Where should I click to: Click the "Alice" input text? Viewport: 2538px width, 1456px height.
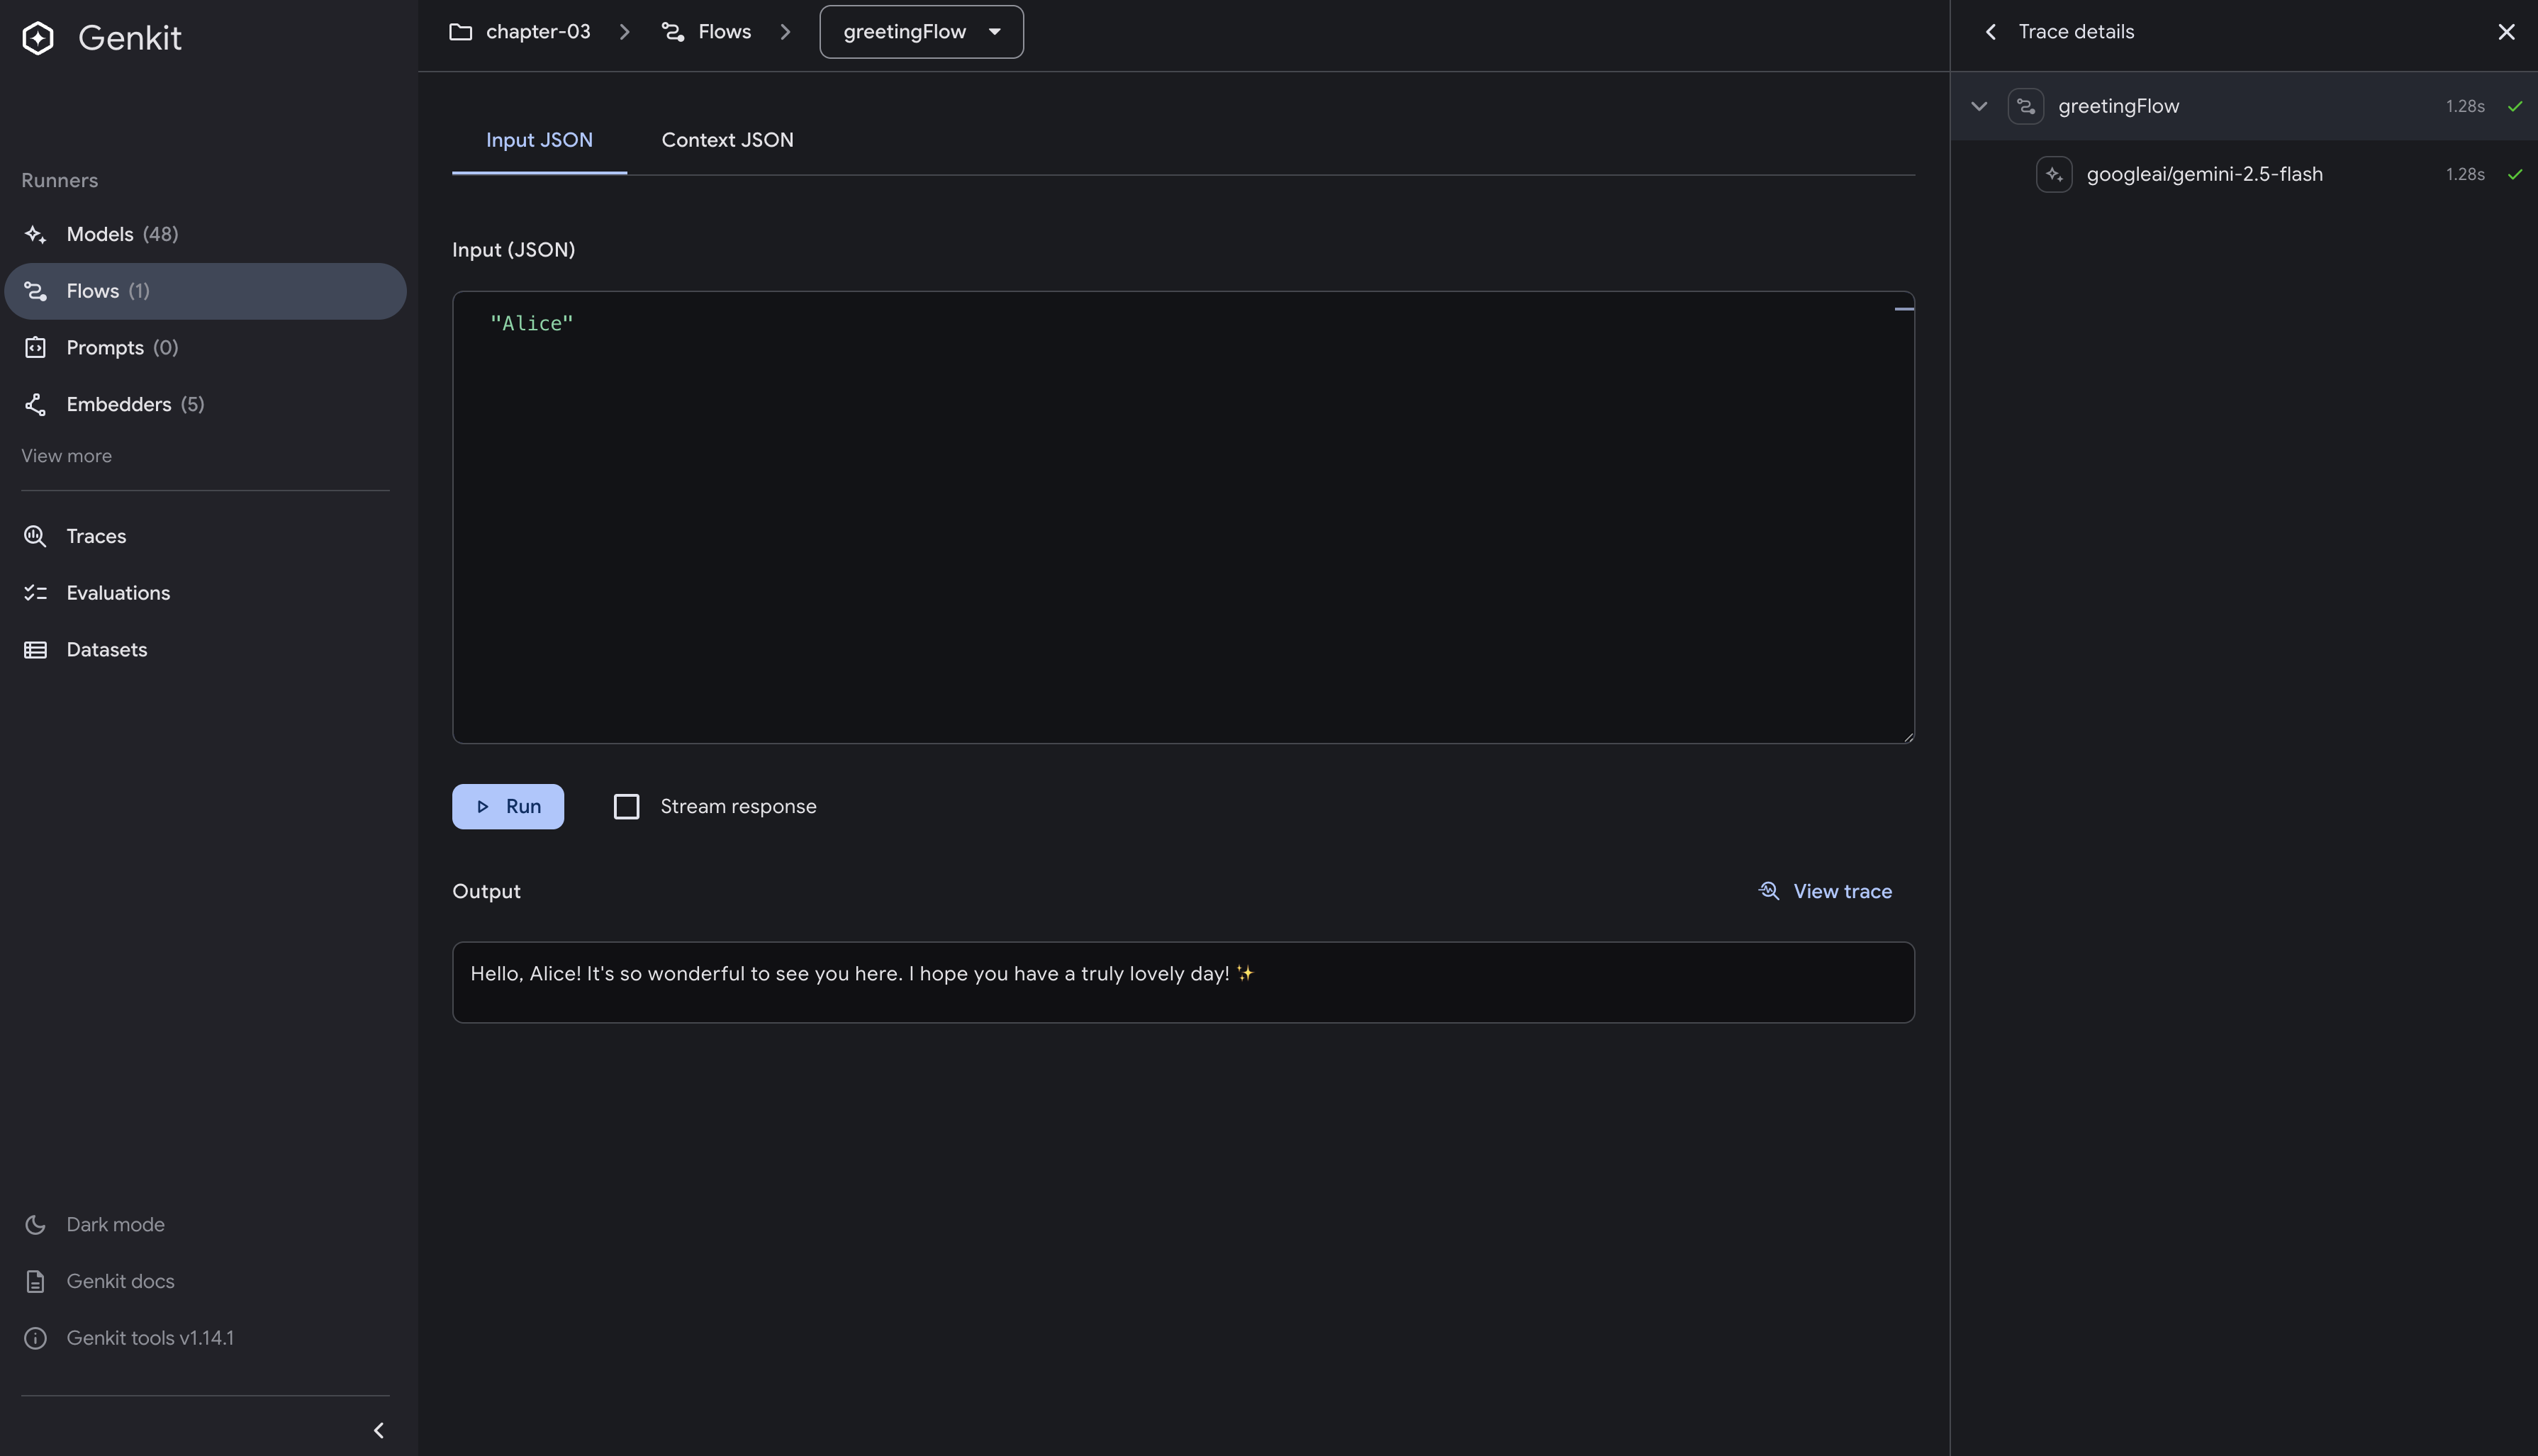click(x=532, y=324)
